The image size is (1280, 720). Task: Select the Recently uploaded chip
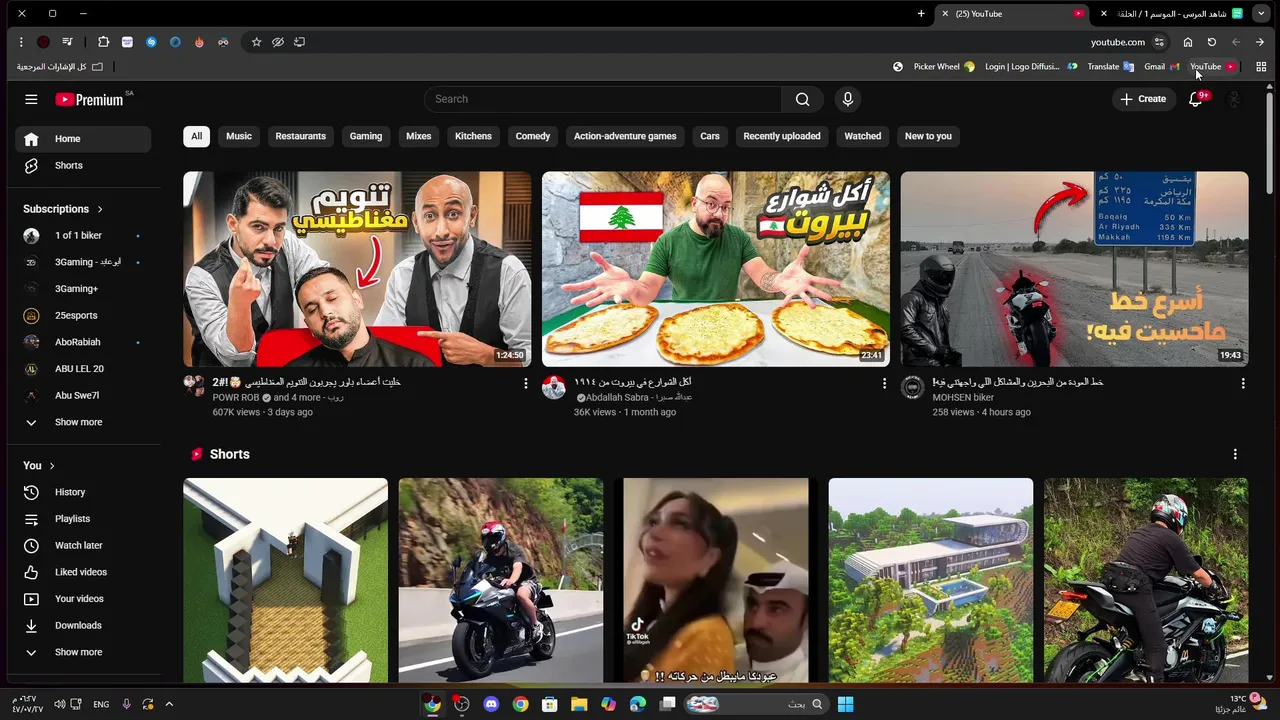[x=782, y=136]
